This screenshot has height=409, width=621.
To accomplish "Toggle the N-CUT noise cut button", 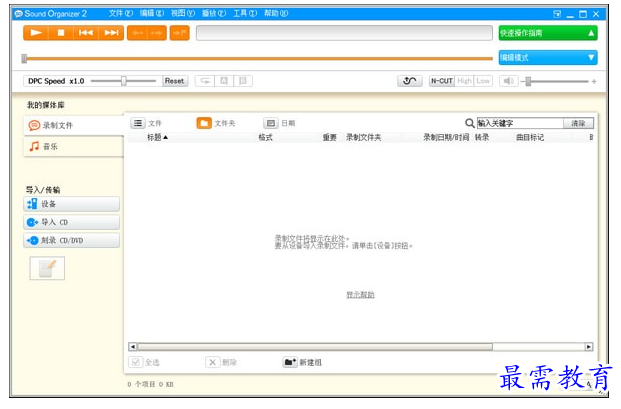I will pyautogui.click(x=441, y=81).
